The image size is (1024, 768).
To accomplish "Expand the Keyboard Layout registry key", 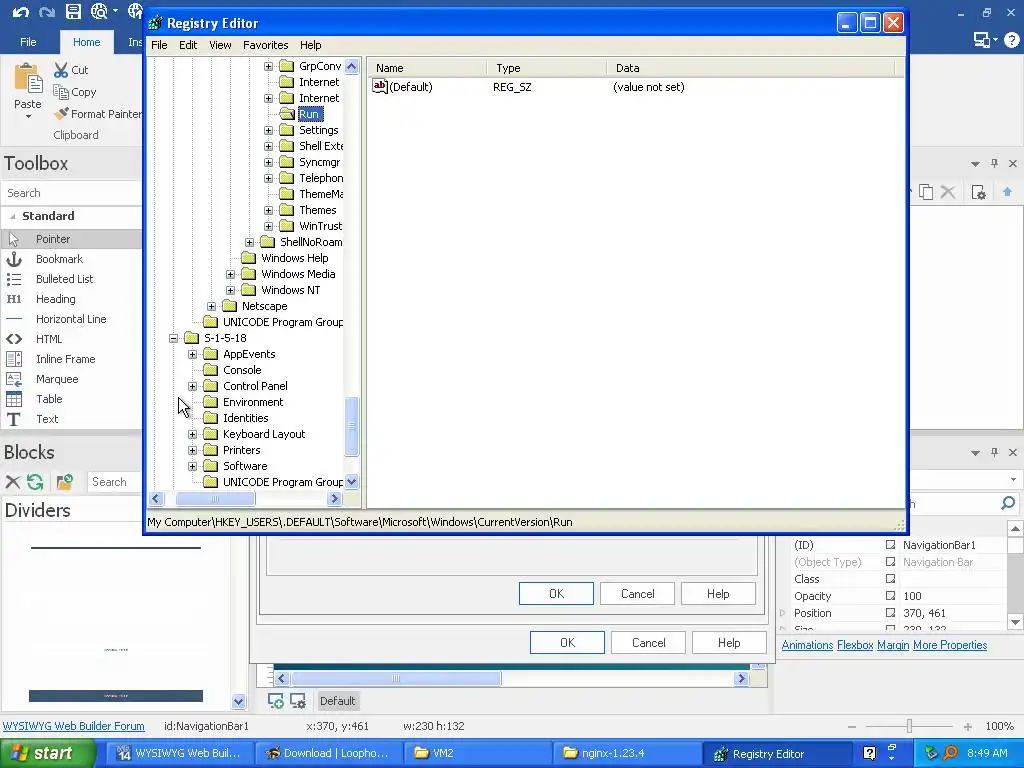I will coord(193,434).
